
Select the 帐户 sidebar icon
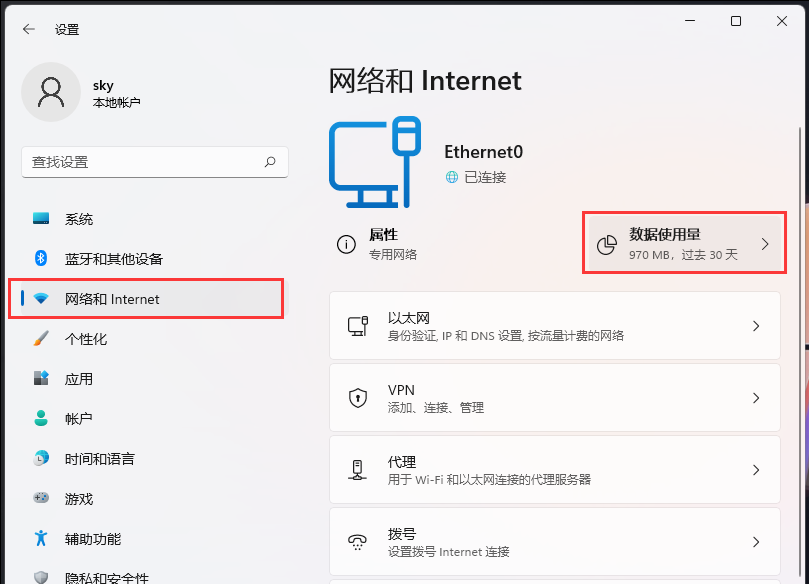click(x=41, y=418)
